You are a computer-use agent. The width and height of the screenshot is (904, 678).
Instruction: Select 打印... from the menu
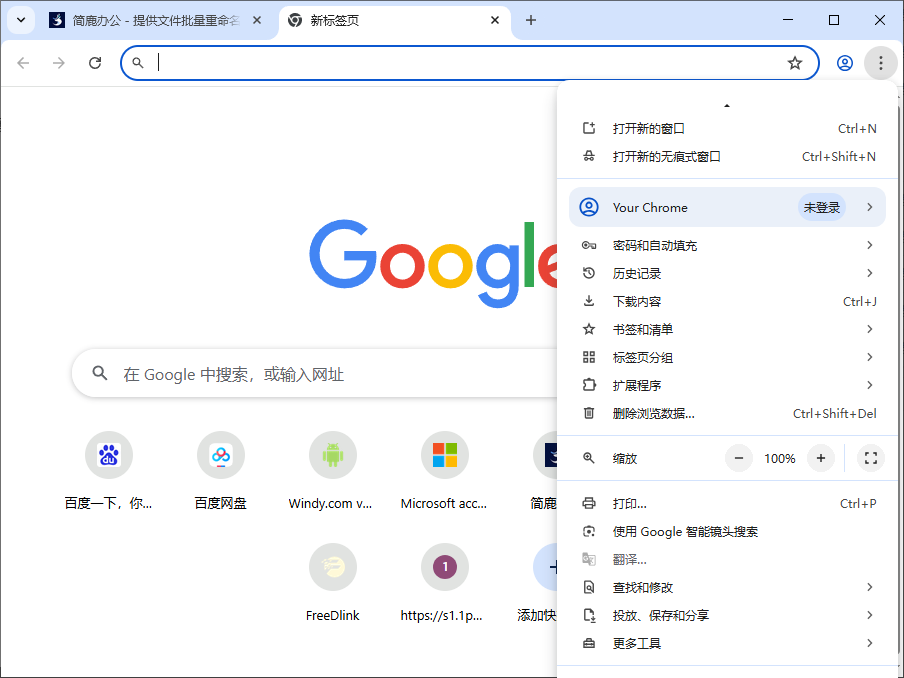coord(632,503)
